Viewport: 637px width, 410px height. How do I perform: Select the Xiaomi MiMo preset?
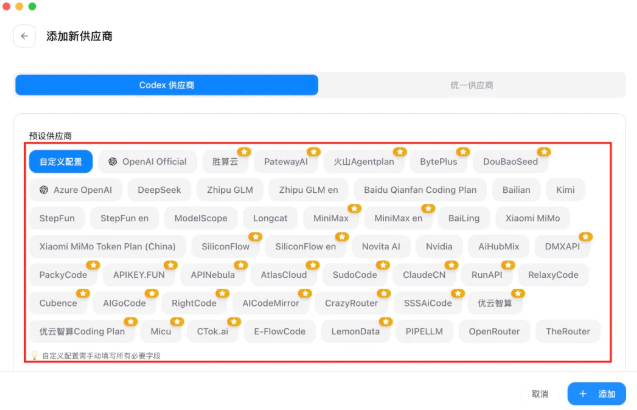(x=533, y=218)
